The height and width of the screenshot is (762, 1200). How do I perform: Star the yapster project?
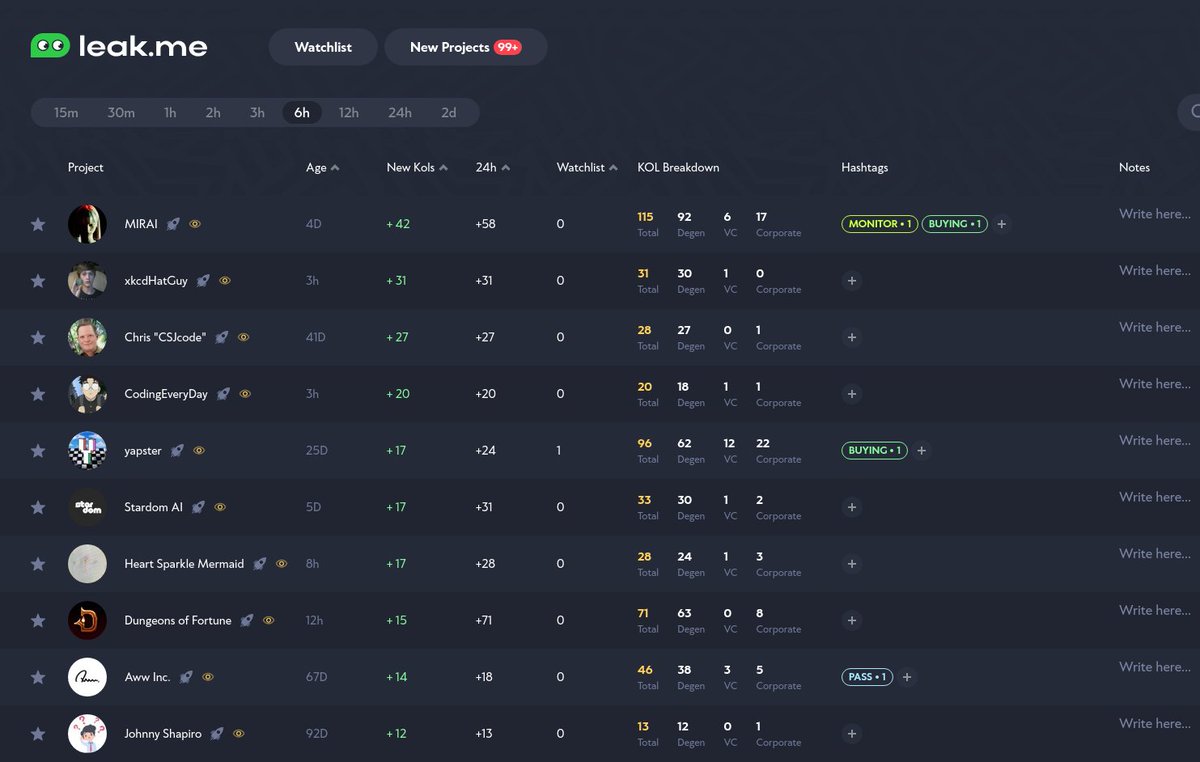click(38, 451)
